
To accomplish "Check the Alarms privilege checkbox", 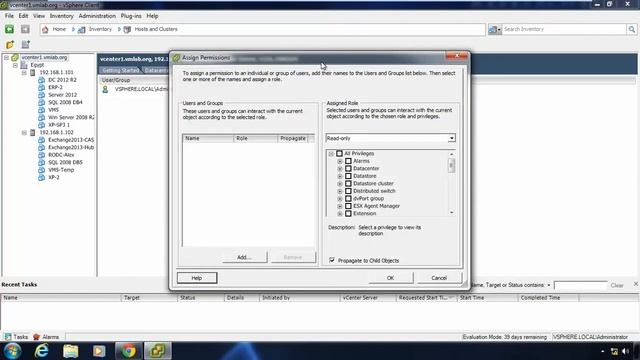I will (x=348, y=161).
